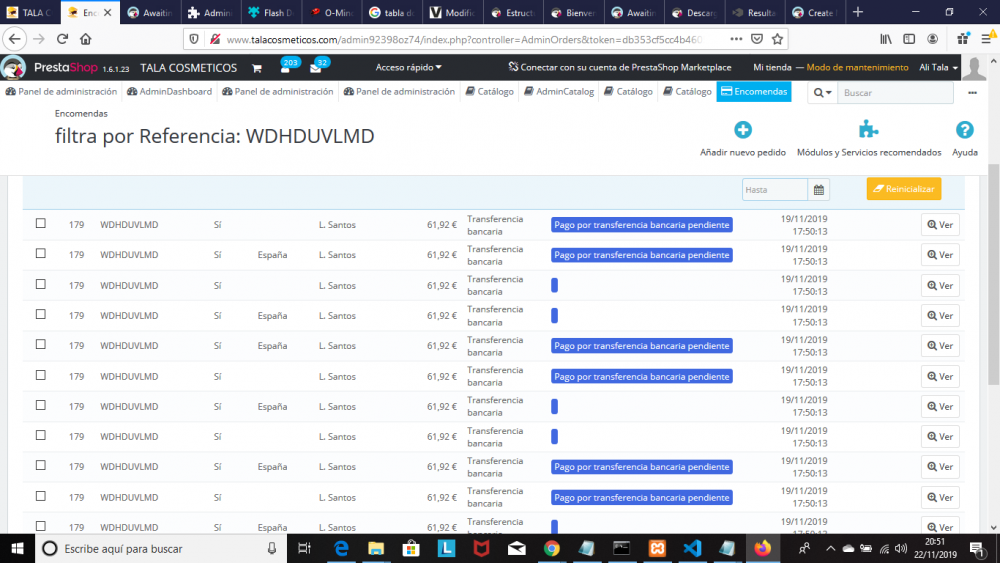Open the search type dropdown beside Buscar
The image size is (1000, 563).
tap(822, 92)
